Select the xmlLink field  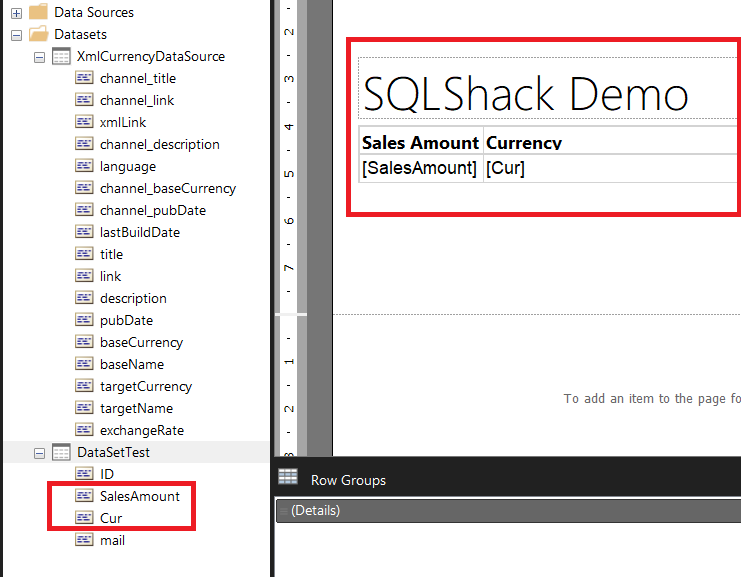point(123,122)
